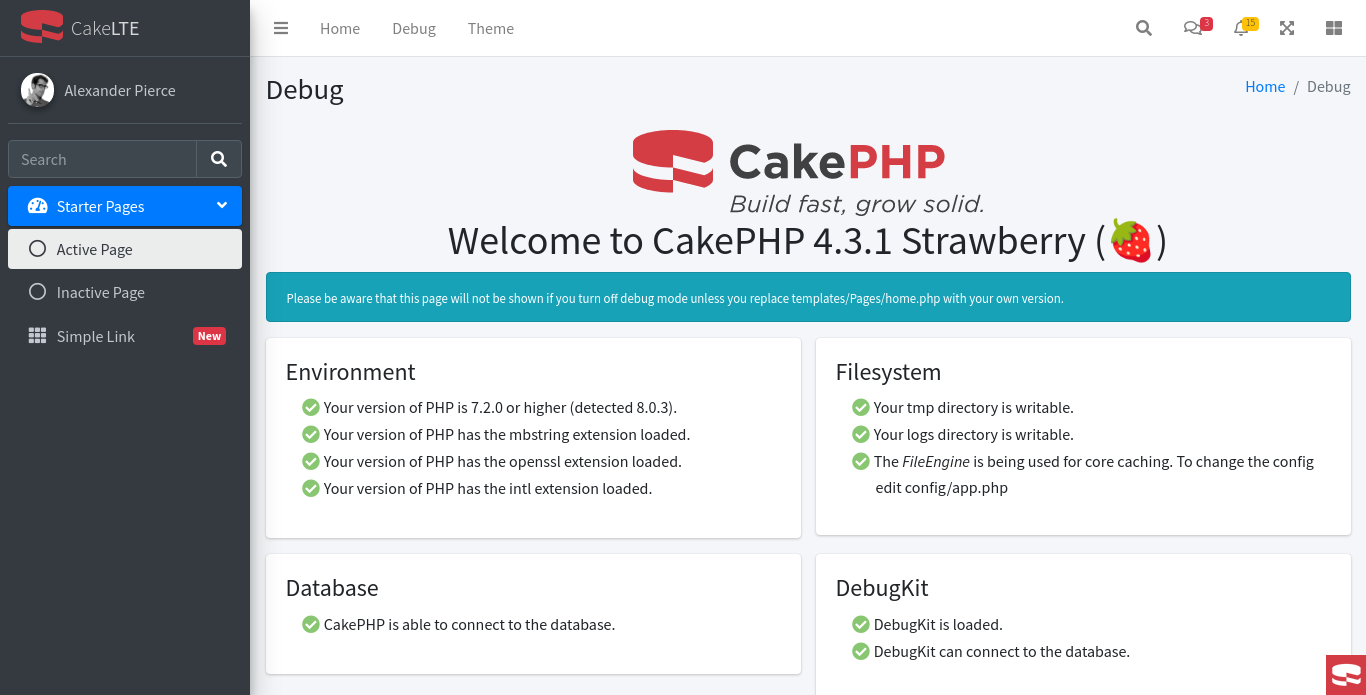
Task: Select the Starter Pages menu item
Action: point(125,206)
